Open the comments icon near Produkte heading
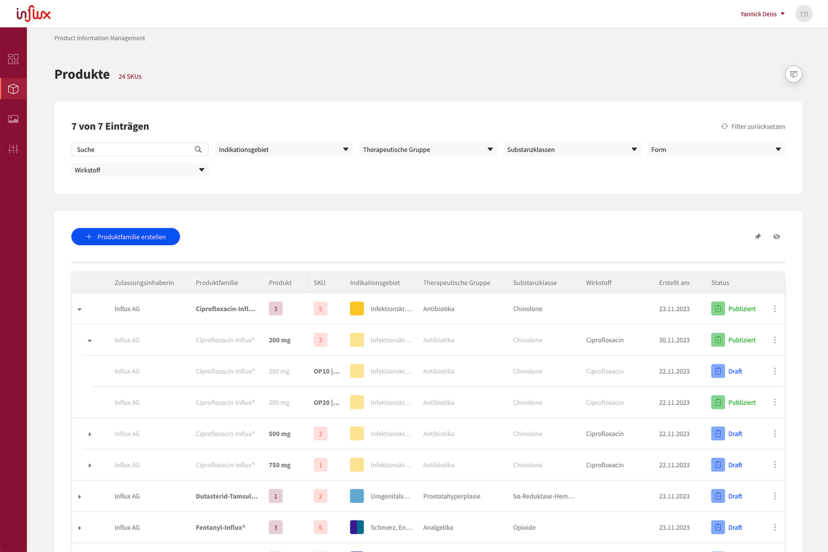This screenshot has height=552, width=828. 793,74
